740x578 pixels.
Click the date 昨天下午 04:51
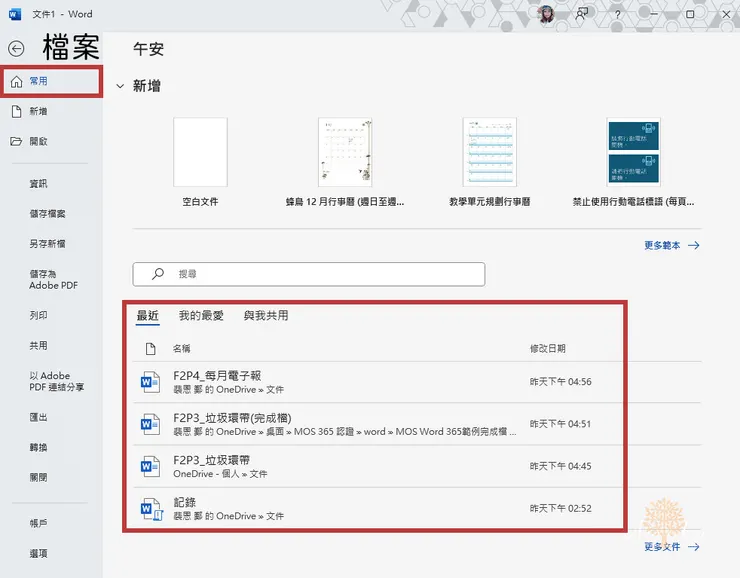tap(560, 424)
